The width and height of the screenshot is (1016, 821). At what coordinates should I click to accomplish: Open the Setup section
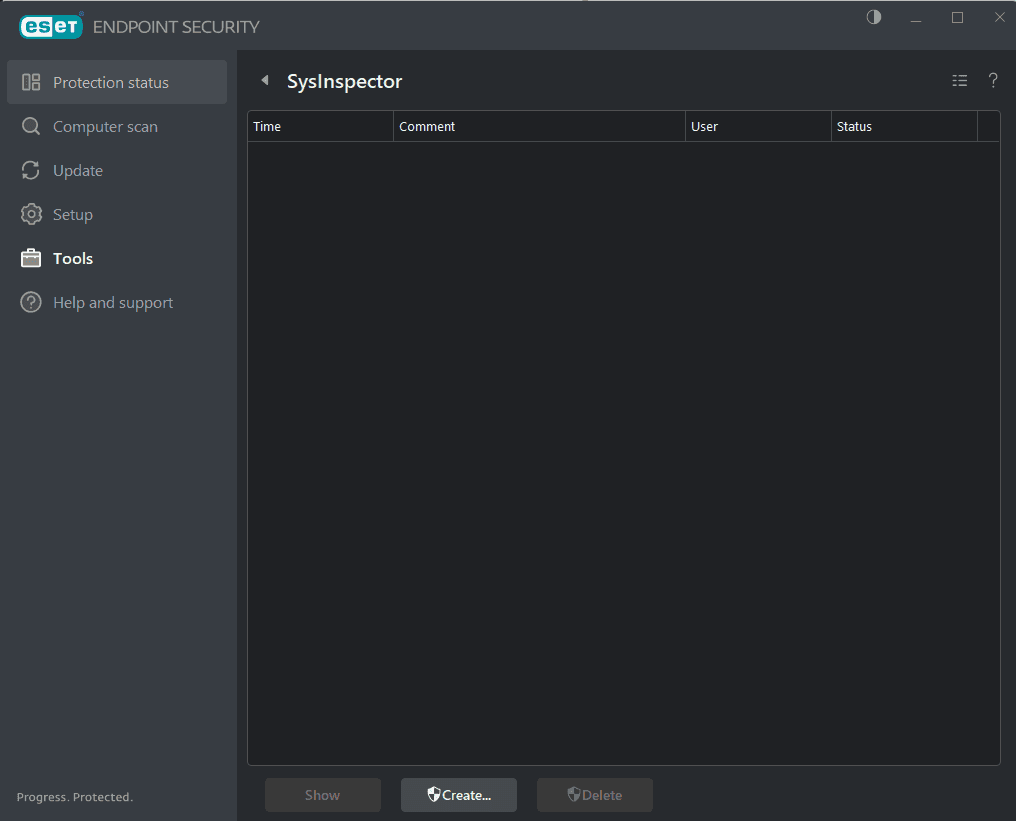(x=117, y=214)
